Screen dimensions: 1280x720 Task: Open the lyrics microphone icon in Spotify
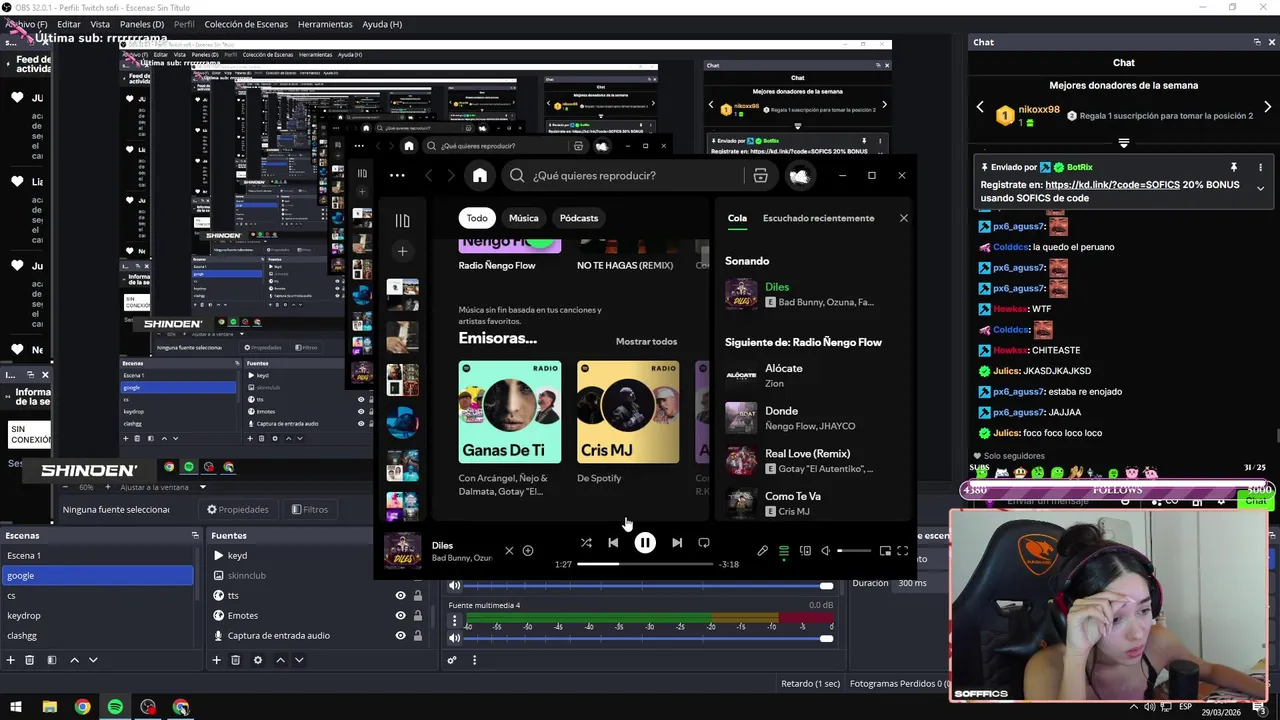762,550
